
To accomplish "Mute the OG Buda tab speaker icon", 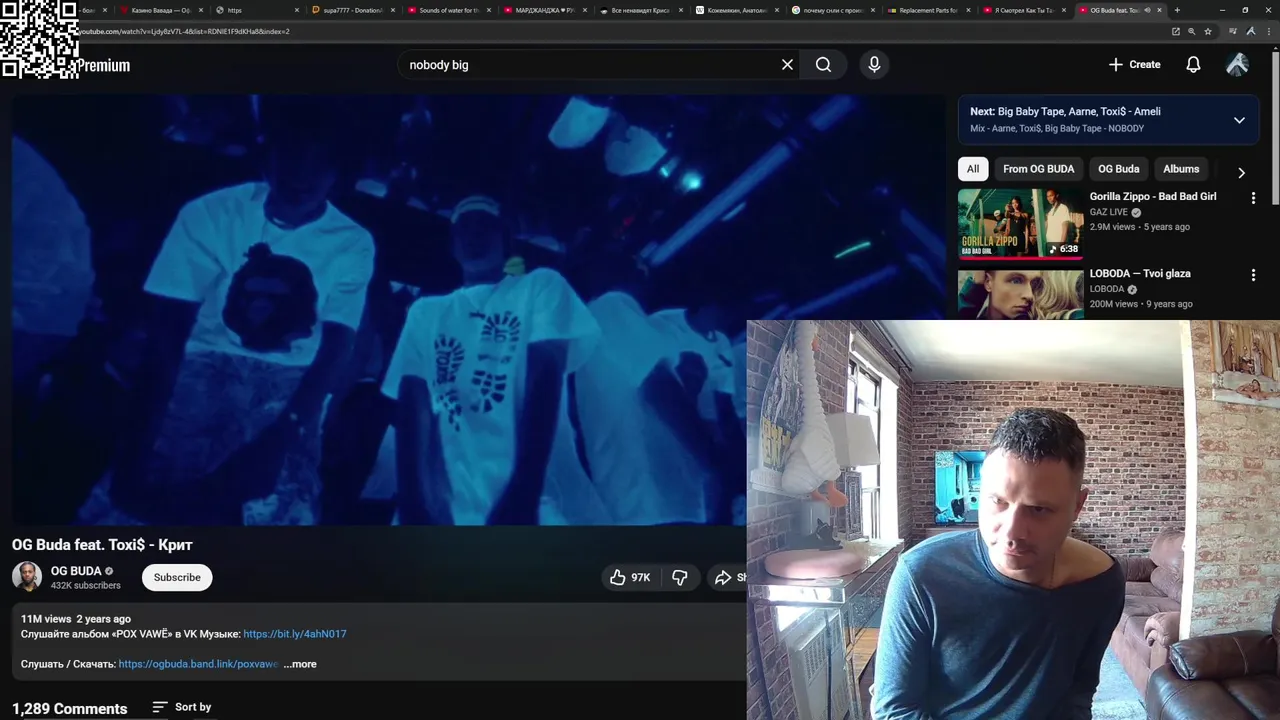I will coord(1148,10).
